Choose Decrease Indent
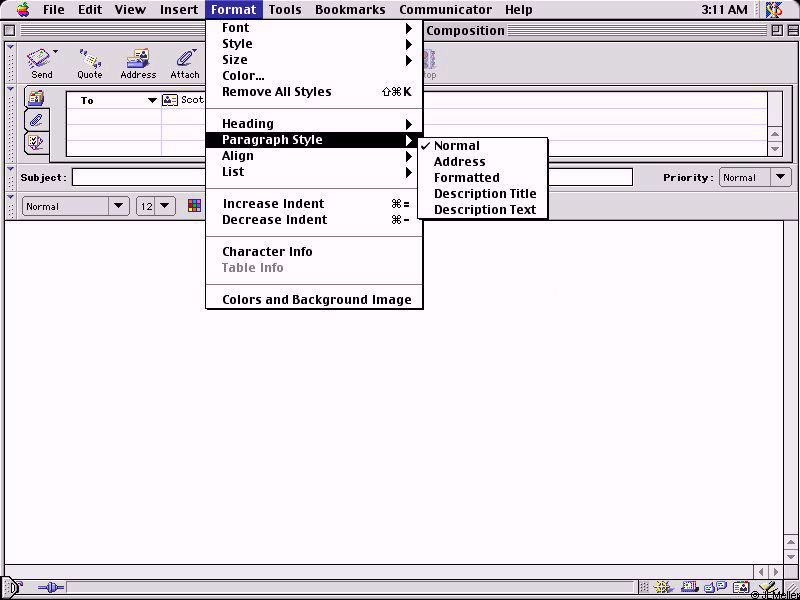 314,220
